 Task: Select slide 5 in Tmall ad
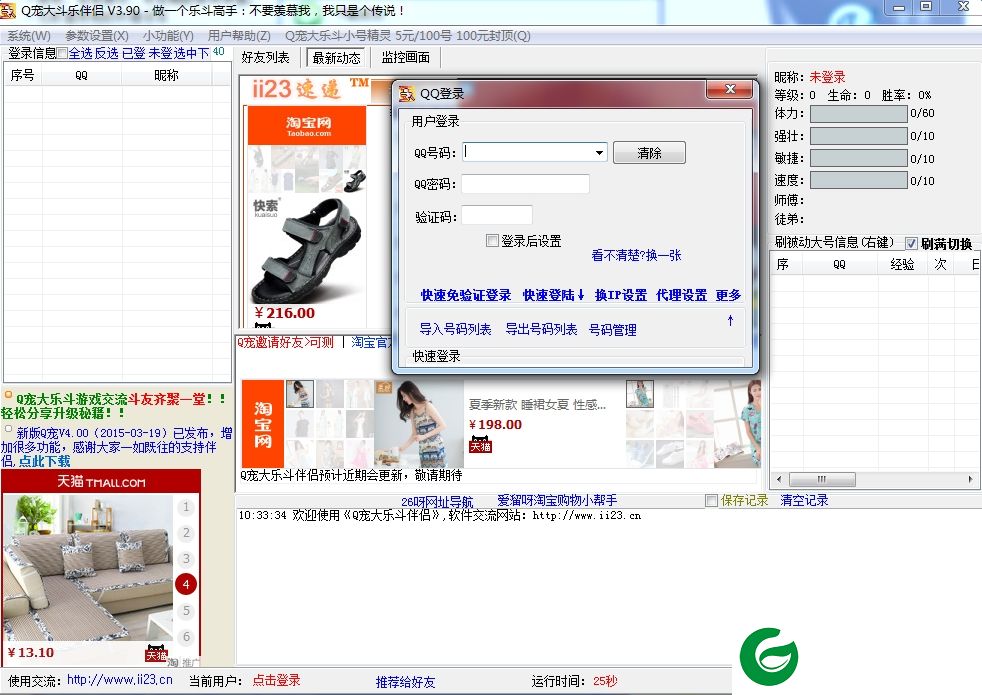186,610
